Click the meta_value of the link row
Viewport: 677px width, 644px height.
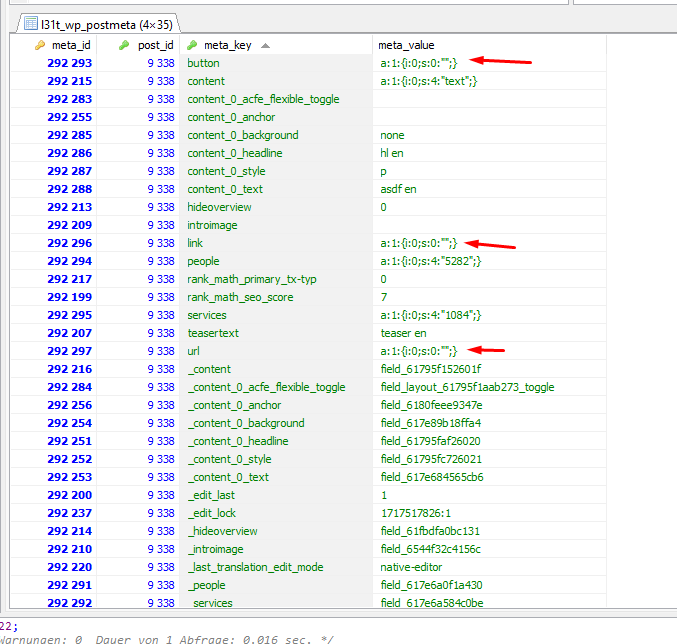click(489, 243)
